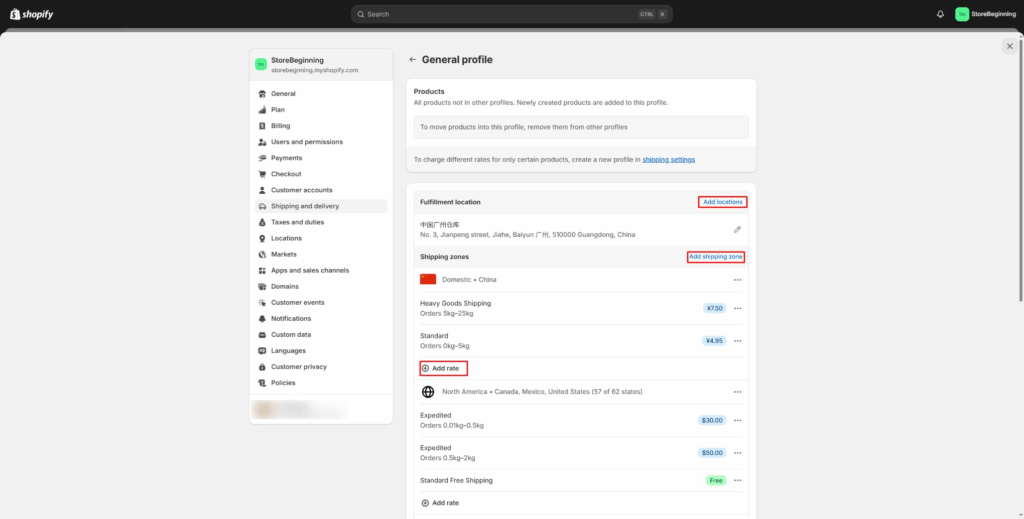1024x519 pixels.
Task: Open the options menu for Domestic China zone
Action: coord(737,280)
